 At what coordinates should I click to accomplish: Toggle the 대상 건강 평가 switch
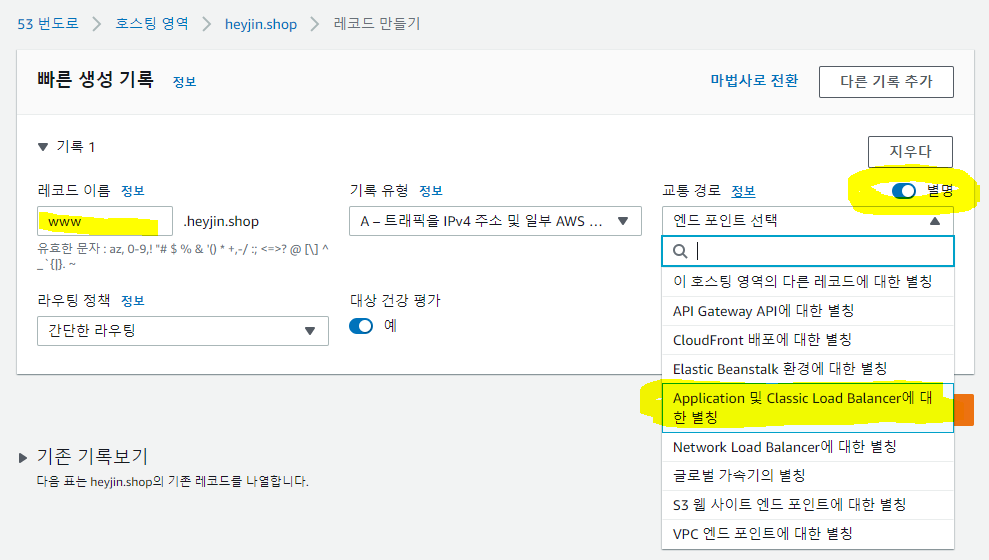point(361,326)
